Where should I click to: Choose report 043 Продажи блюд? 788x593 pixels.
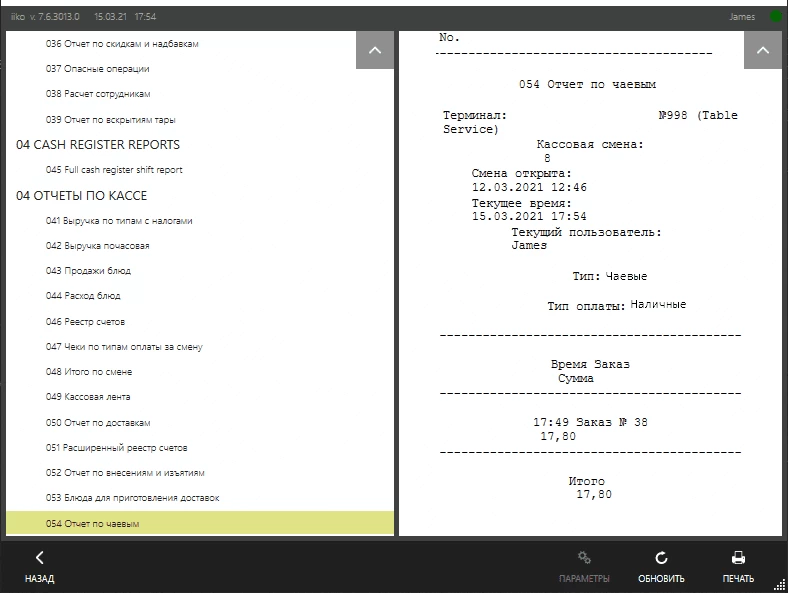(x=88, y=271)
